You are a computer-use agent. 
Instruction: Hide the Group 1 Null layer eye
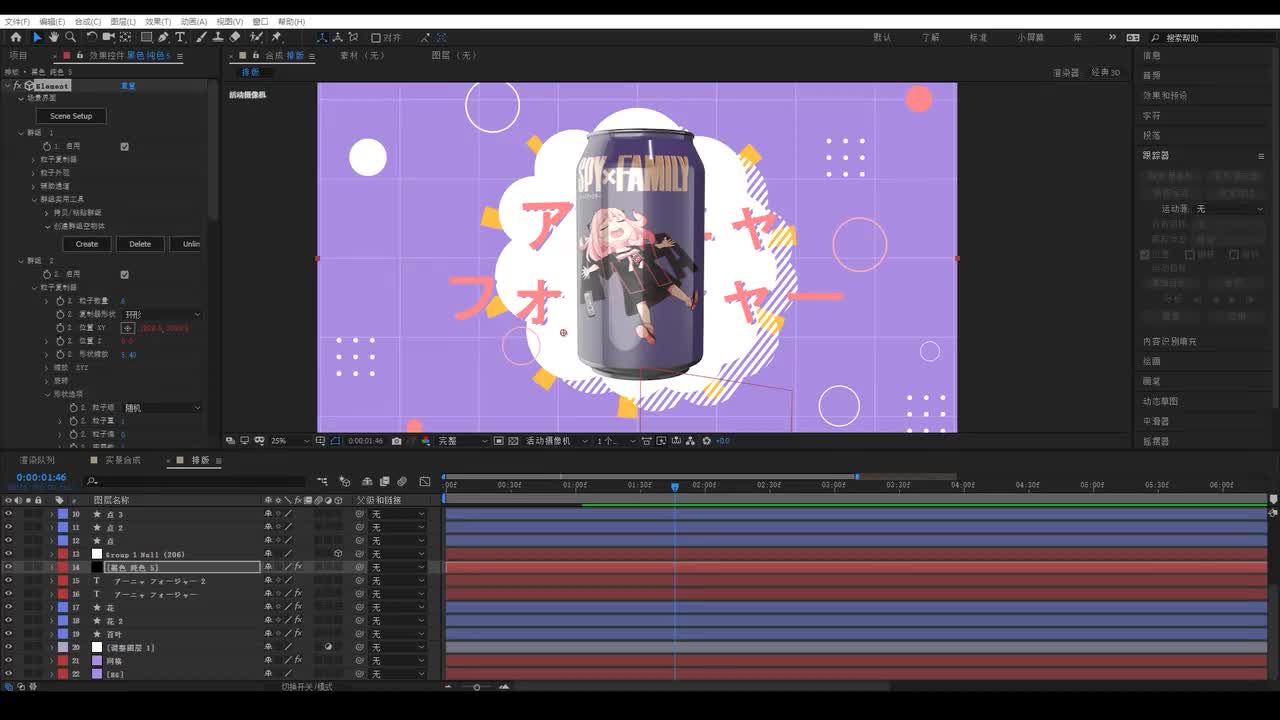8,554
